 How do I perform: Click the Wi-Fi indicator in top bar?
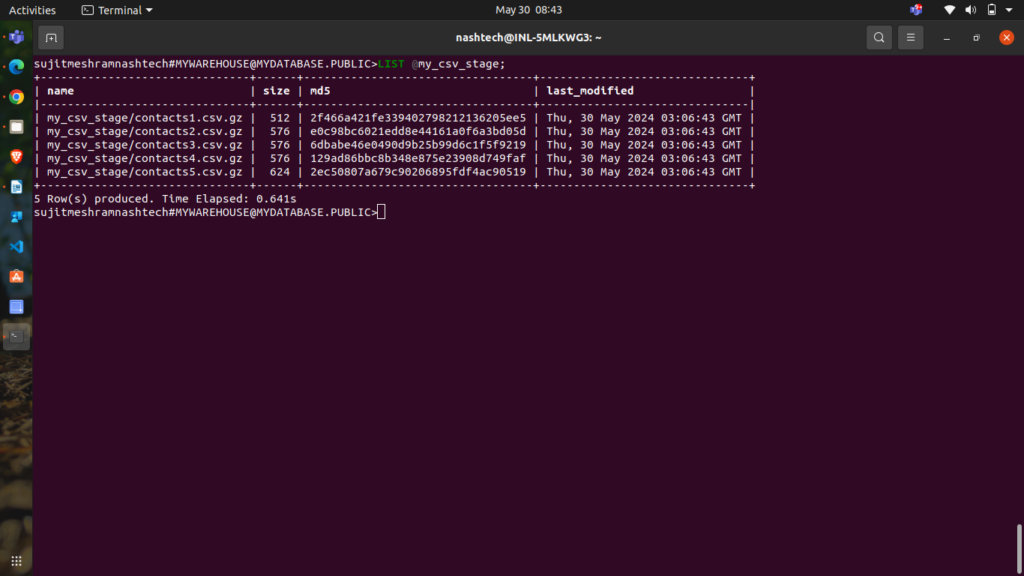click(x=949, y=10)
